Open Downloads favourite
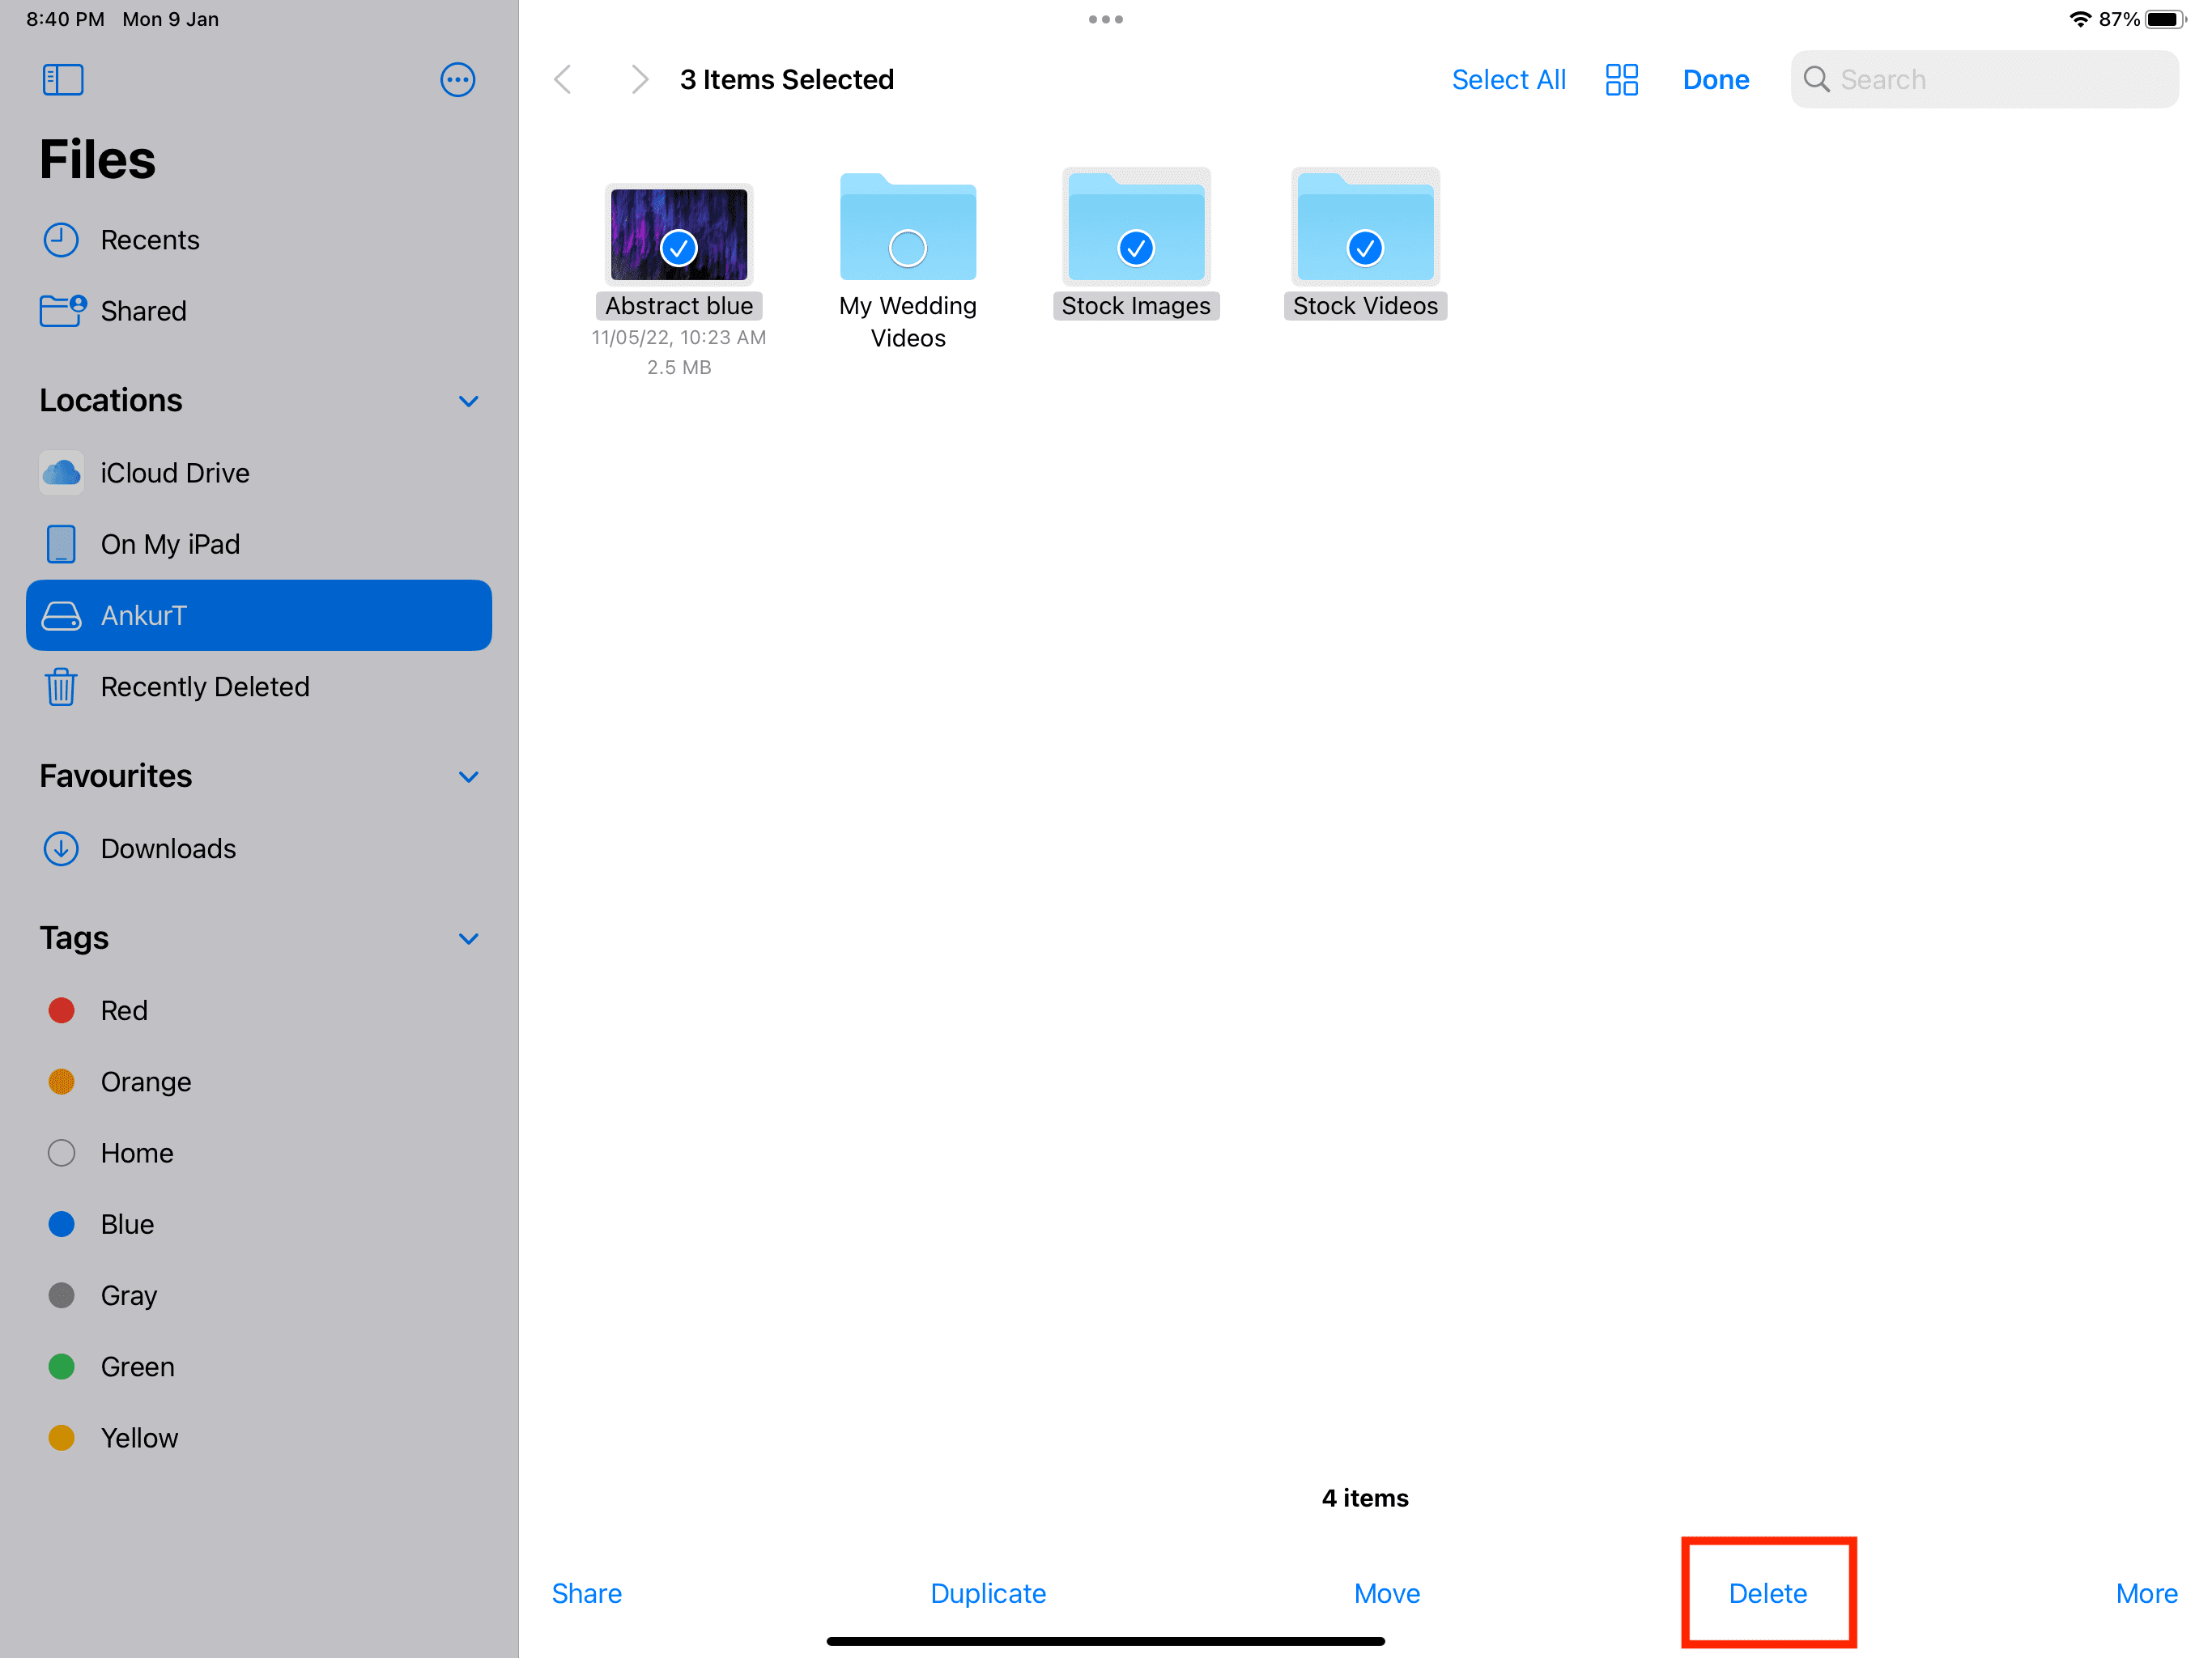The image size is (2212, 1658). tap(259, 849)
